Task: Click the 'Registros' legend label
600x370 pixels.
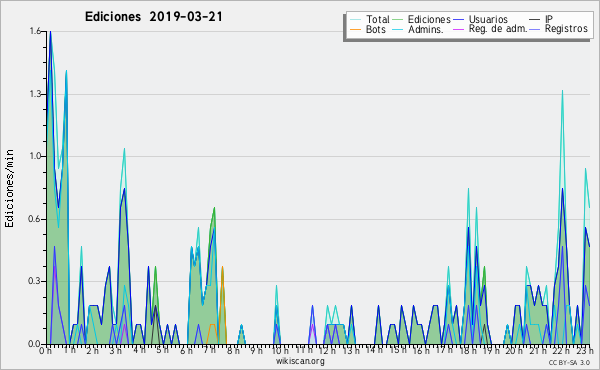Action: (566, 29)
